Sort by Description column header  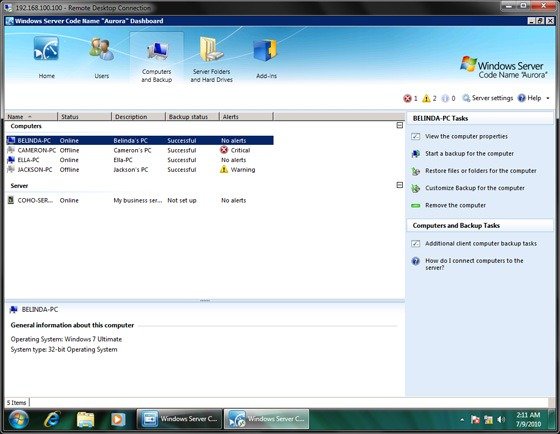[139, 116]
